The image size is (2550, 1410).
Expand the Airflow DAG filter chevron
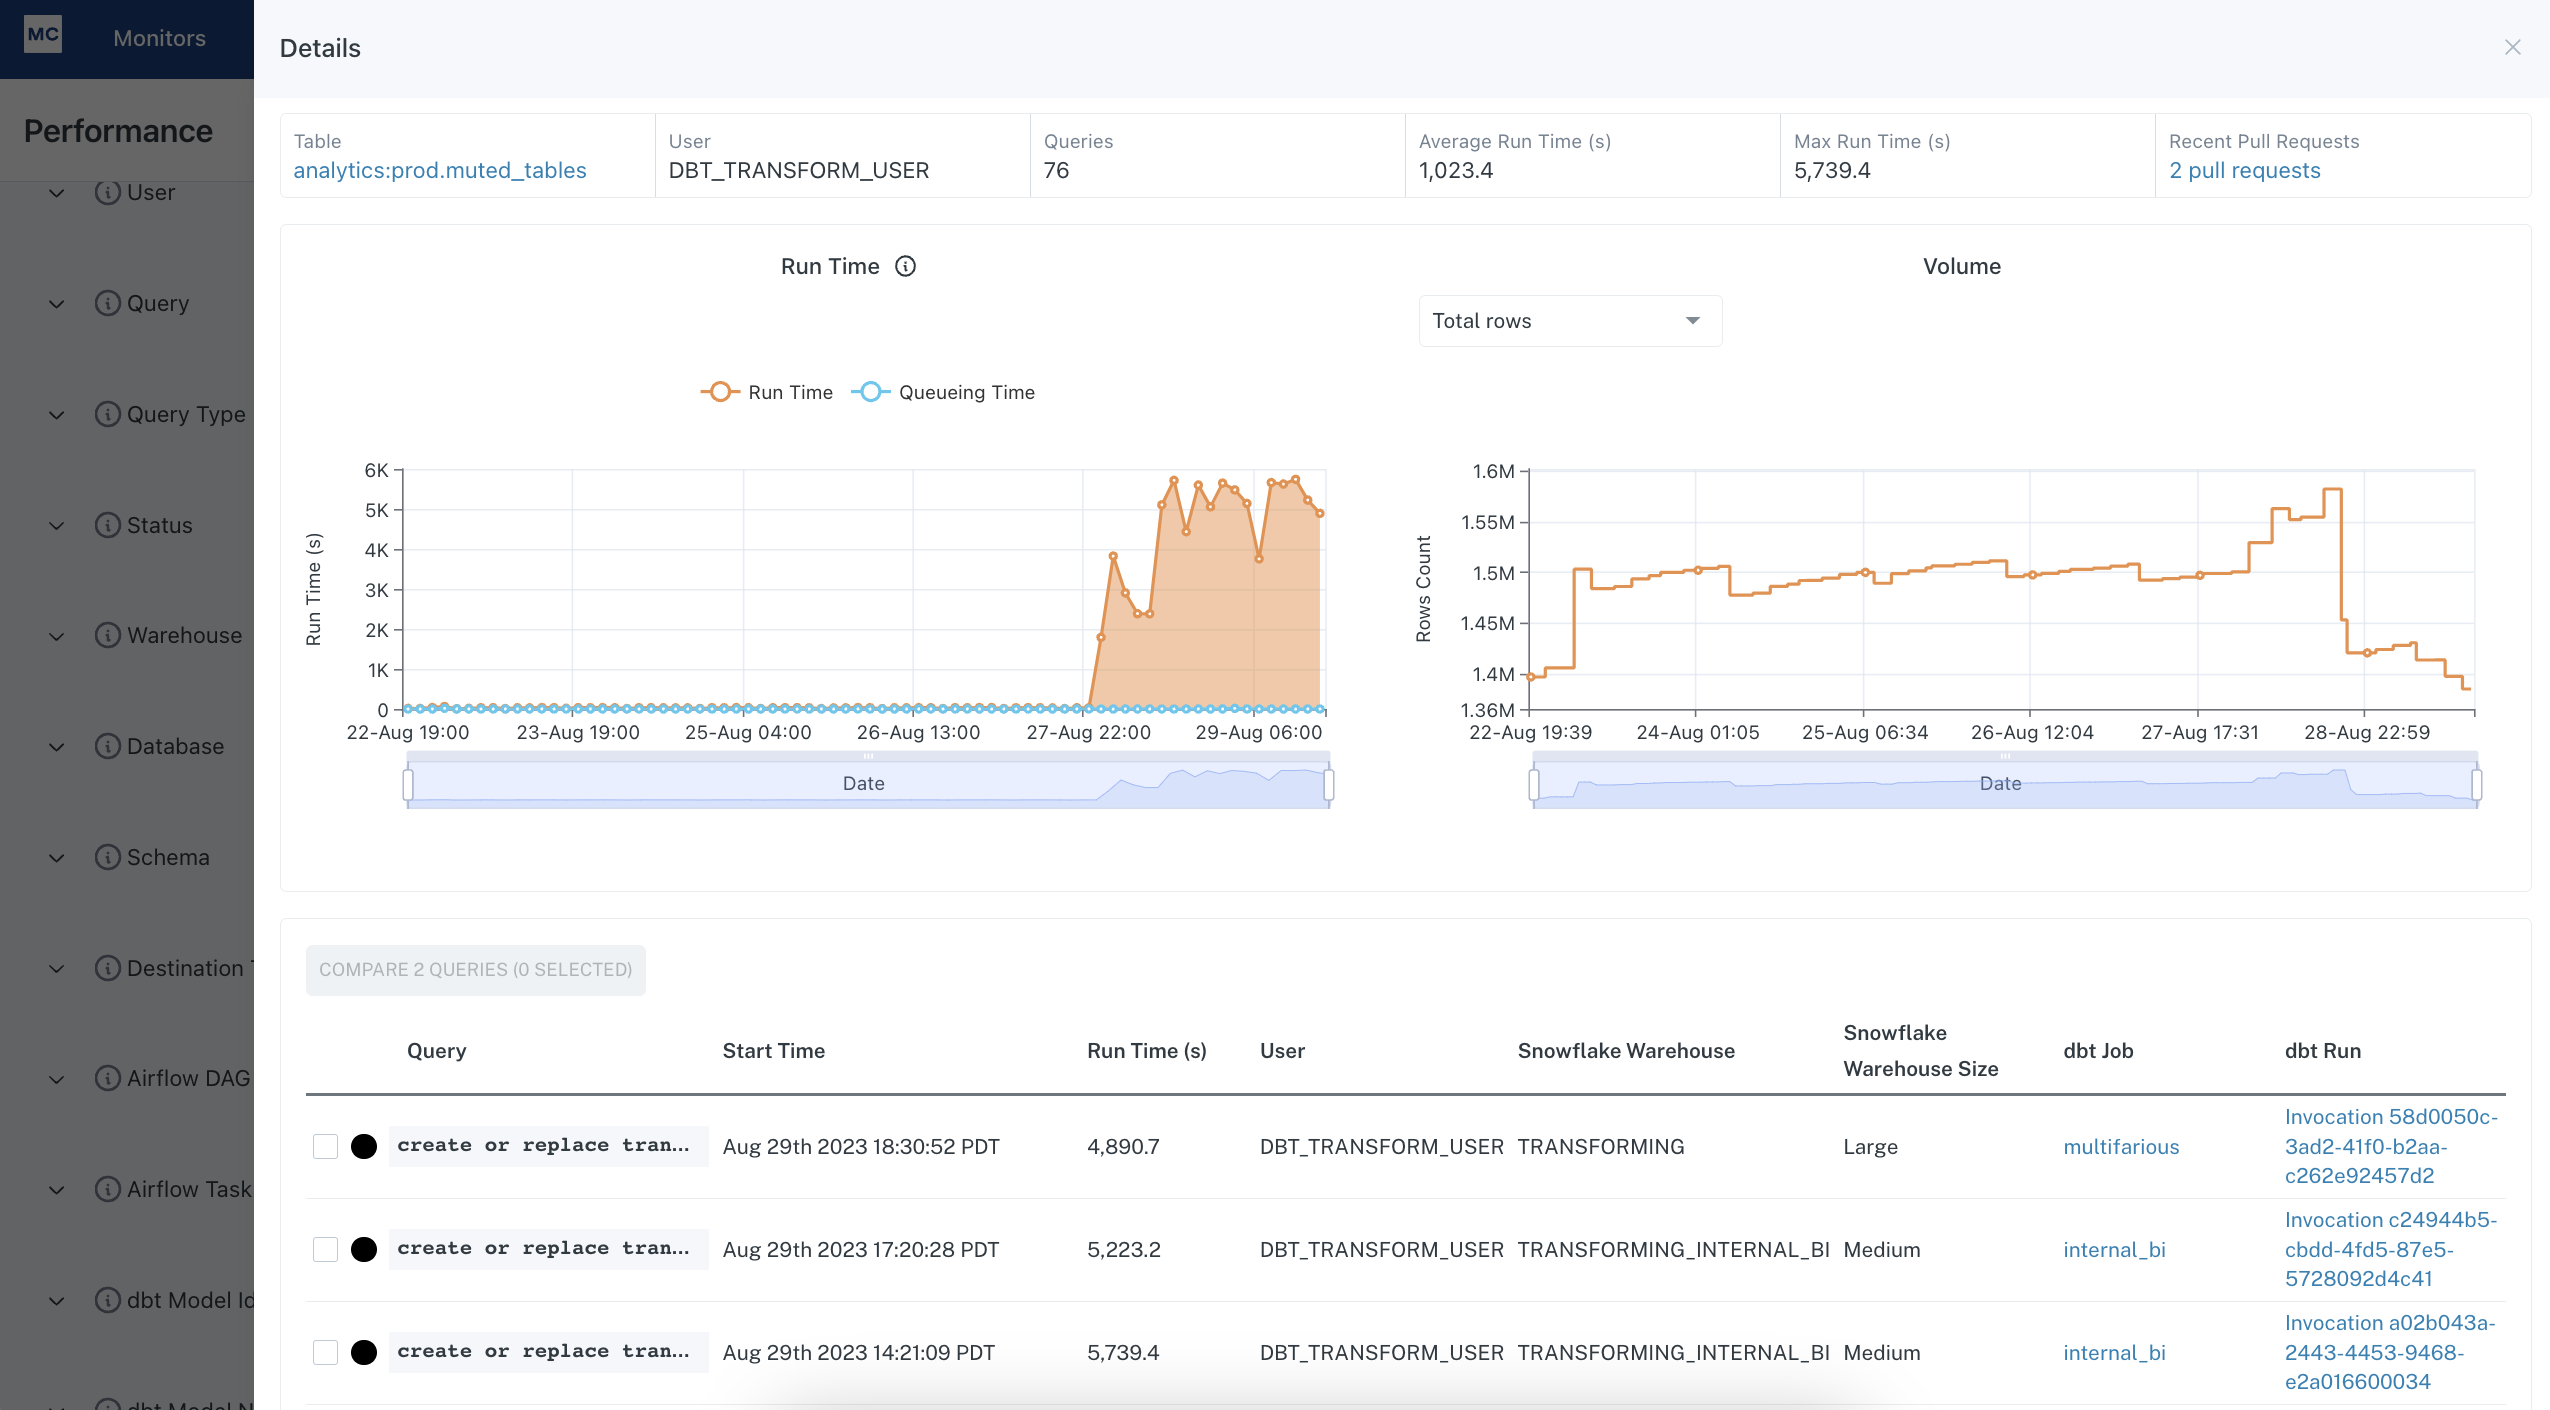(x=57, y=1078)
